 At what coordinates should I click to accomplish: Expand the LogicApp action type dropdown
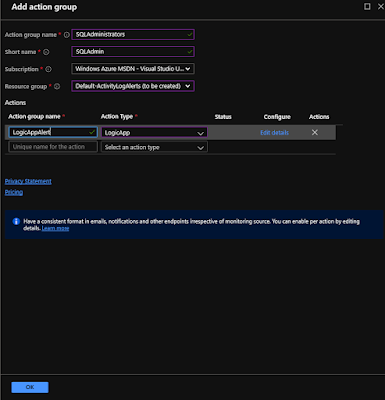(x=154, y=132)
